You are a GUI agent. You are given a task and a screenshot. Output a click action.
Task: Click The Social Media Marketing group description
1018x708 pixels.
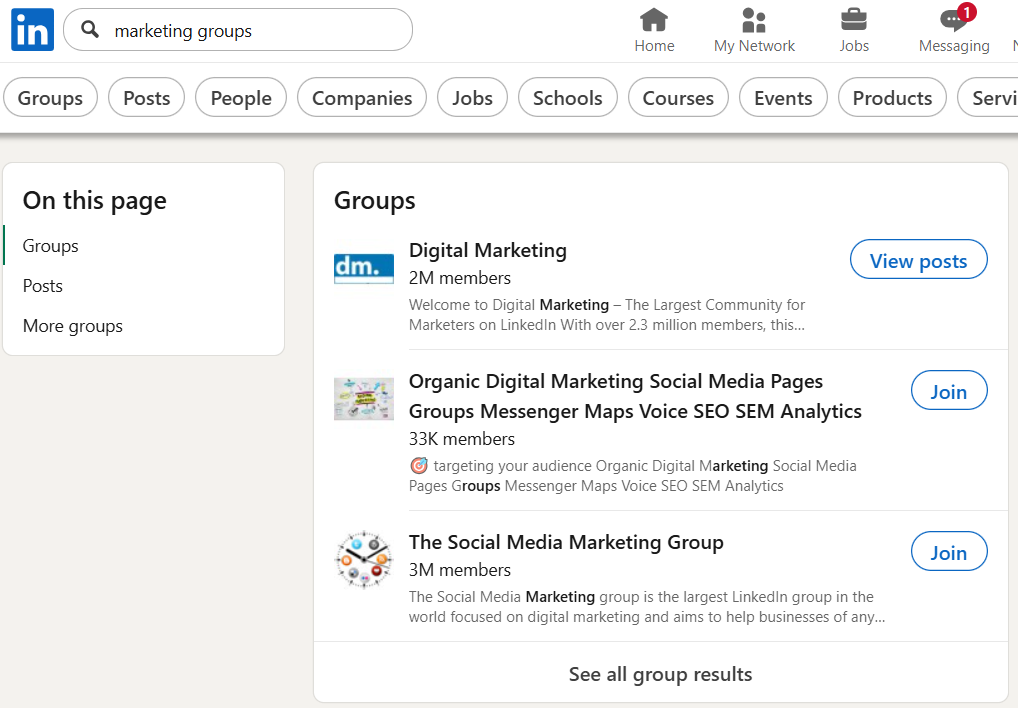coord(647,607)
